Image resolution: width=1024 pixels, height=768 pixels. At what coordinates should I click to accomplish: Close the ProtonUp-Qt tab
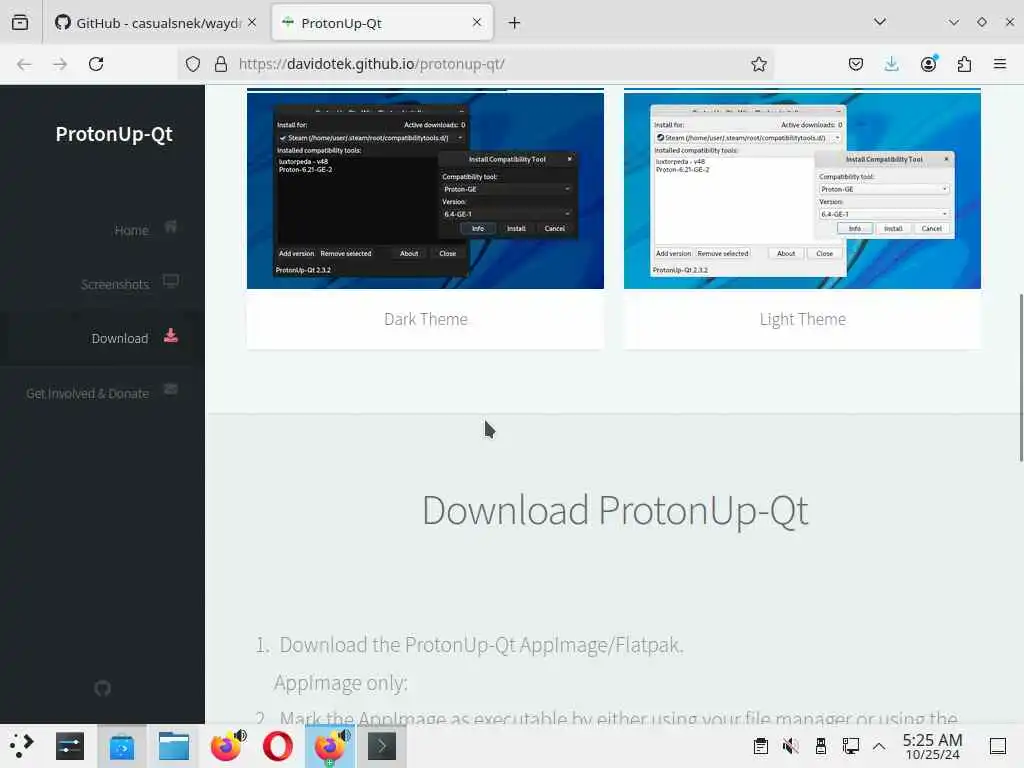coord(477,22)
